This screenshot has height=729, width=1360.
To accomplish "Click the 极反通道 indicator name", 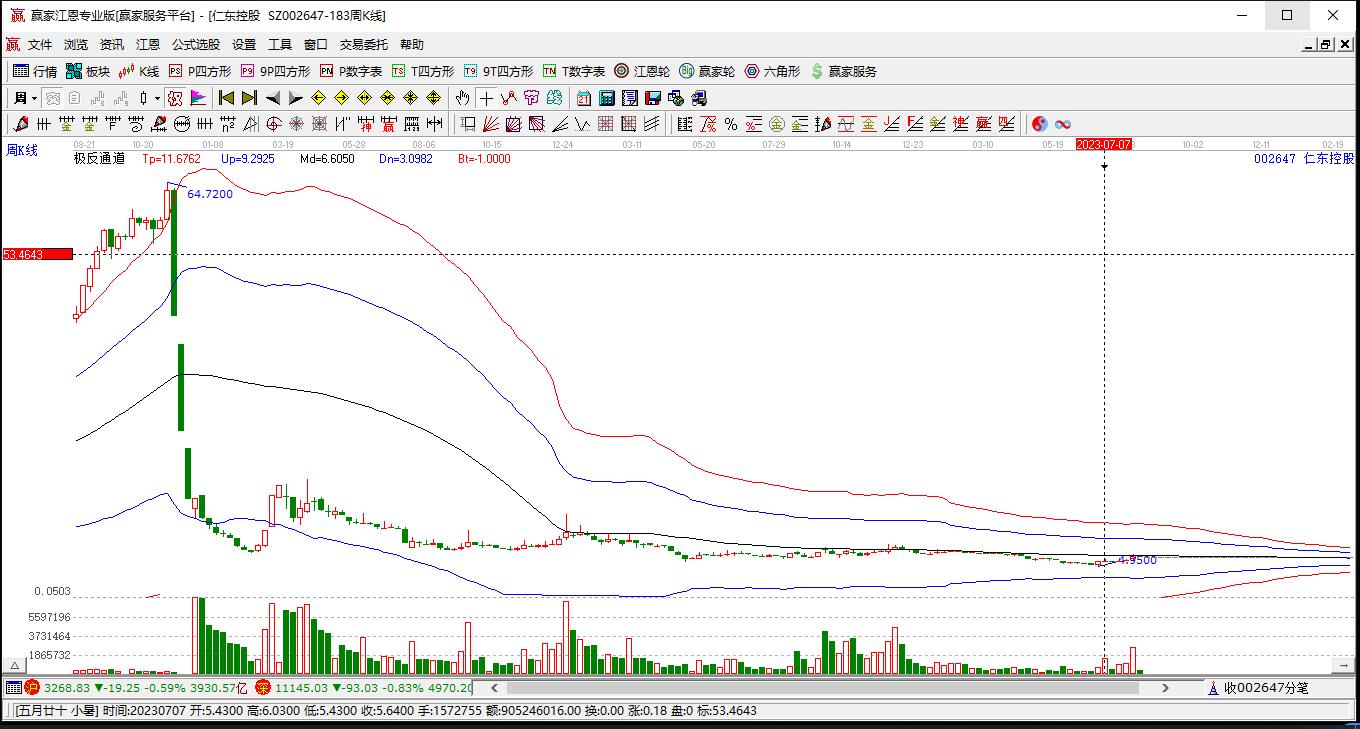I will pyautogui.click(x=99, y=158).
